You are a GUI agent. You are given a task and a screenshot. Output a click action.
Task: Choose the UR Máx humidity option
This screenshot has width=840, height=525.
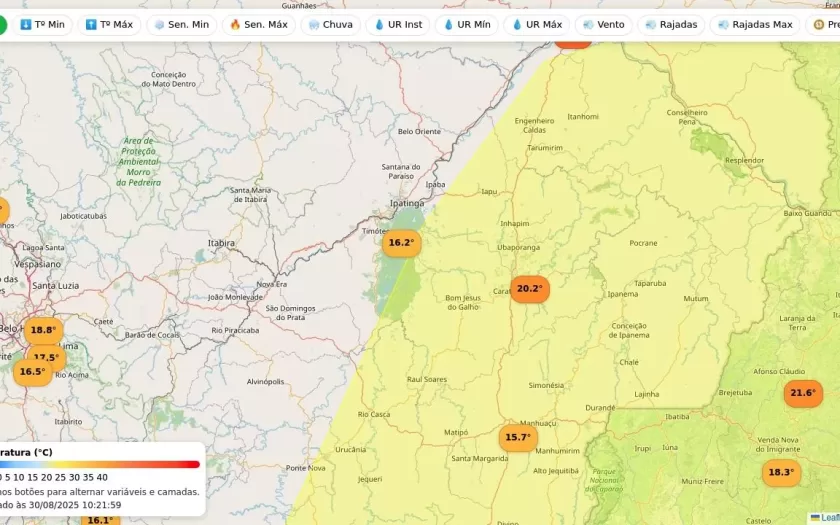pyautogui.click(x=536, y=24)
